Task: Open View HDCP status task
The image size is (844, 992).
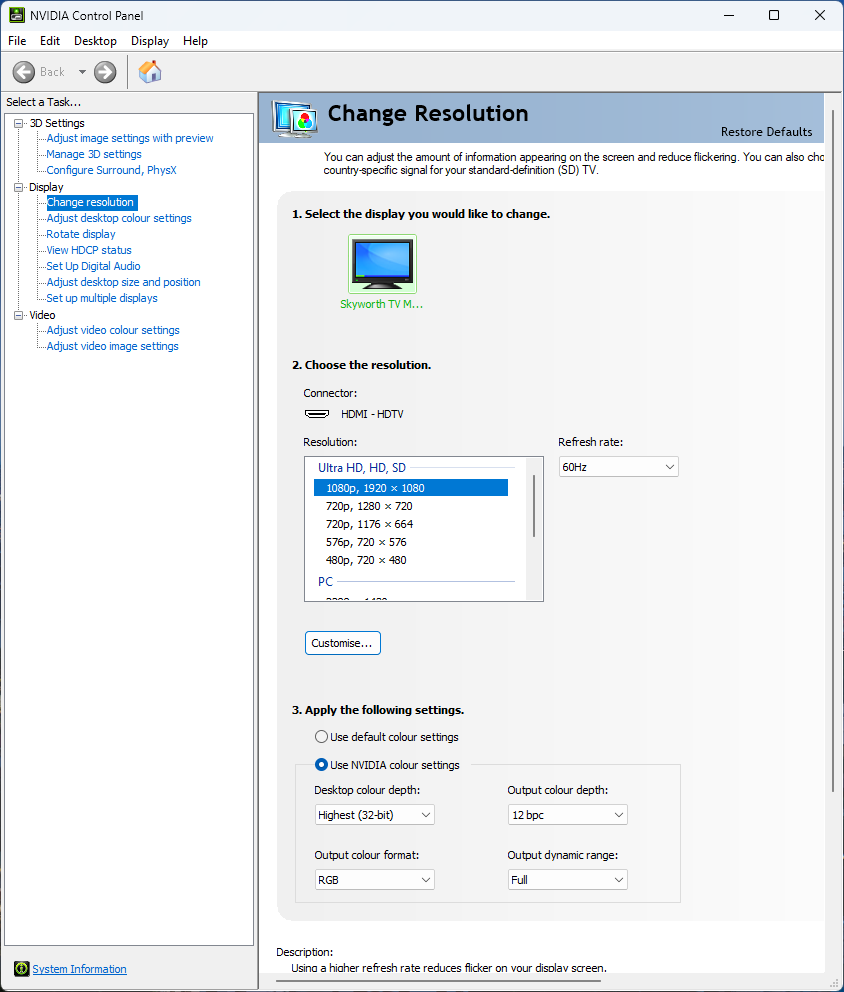Action: pyautogui.click(x=89, y=250)
